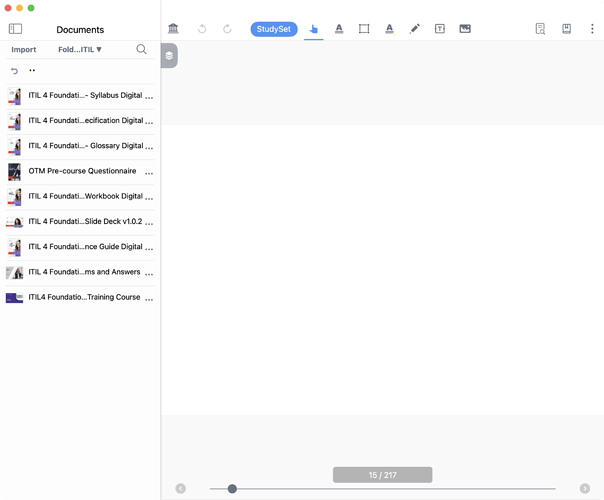Toggle the sidebar panel icon

[x=15, y=29]
